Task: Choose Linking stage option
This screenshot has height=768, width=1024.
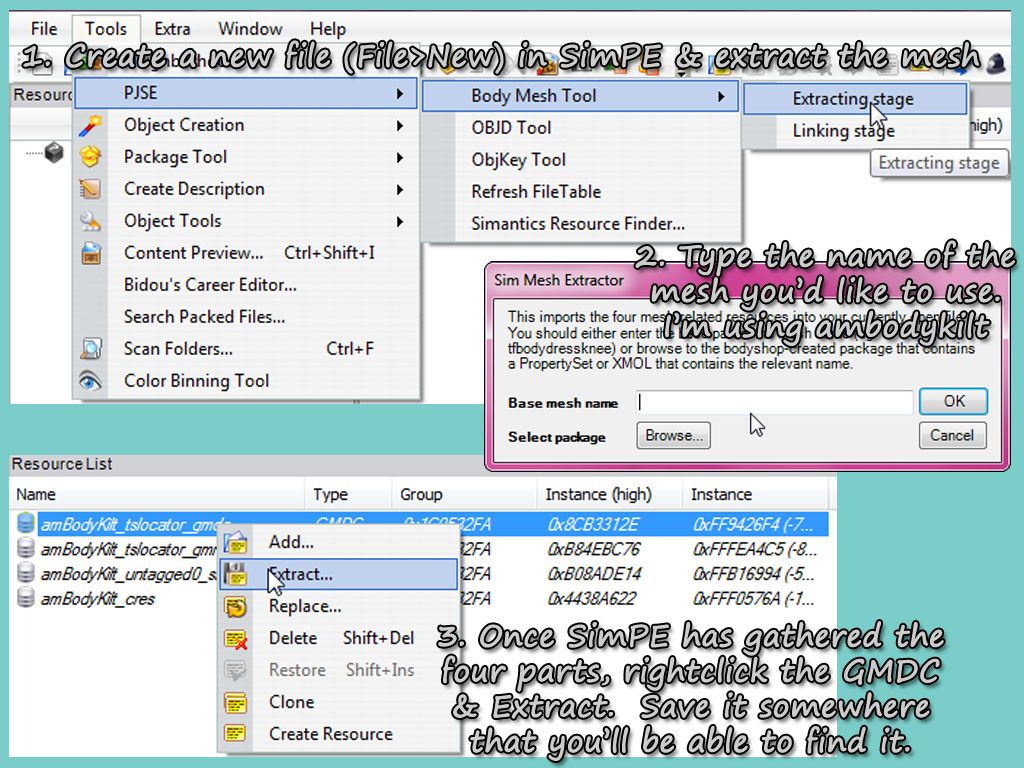Action: [855, 131]
